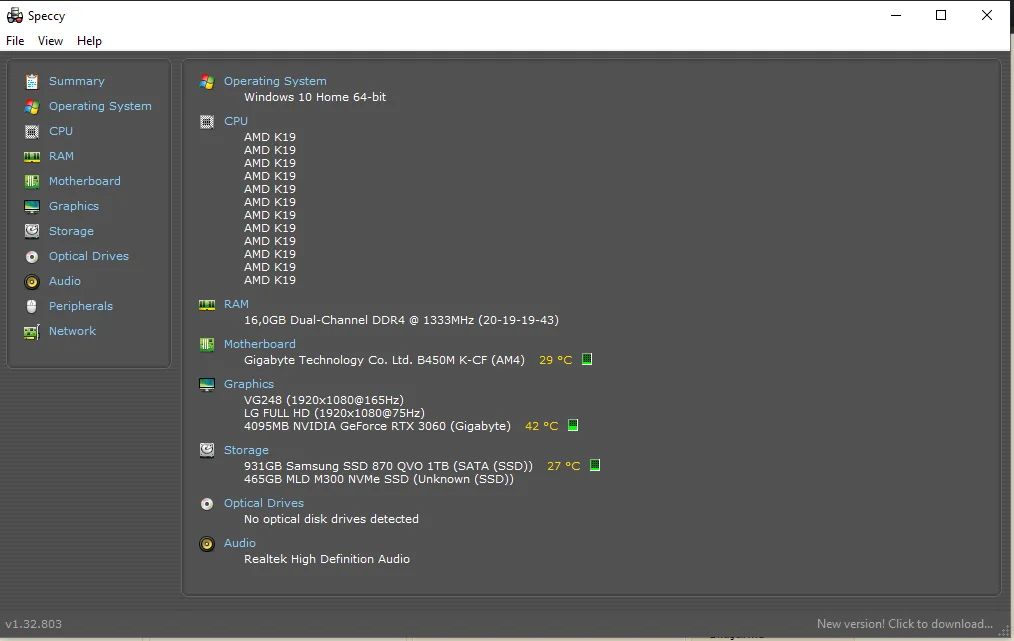
Task: Click the Operating System Windows flag sidebar icon
Action: point(32,107)
